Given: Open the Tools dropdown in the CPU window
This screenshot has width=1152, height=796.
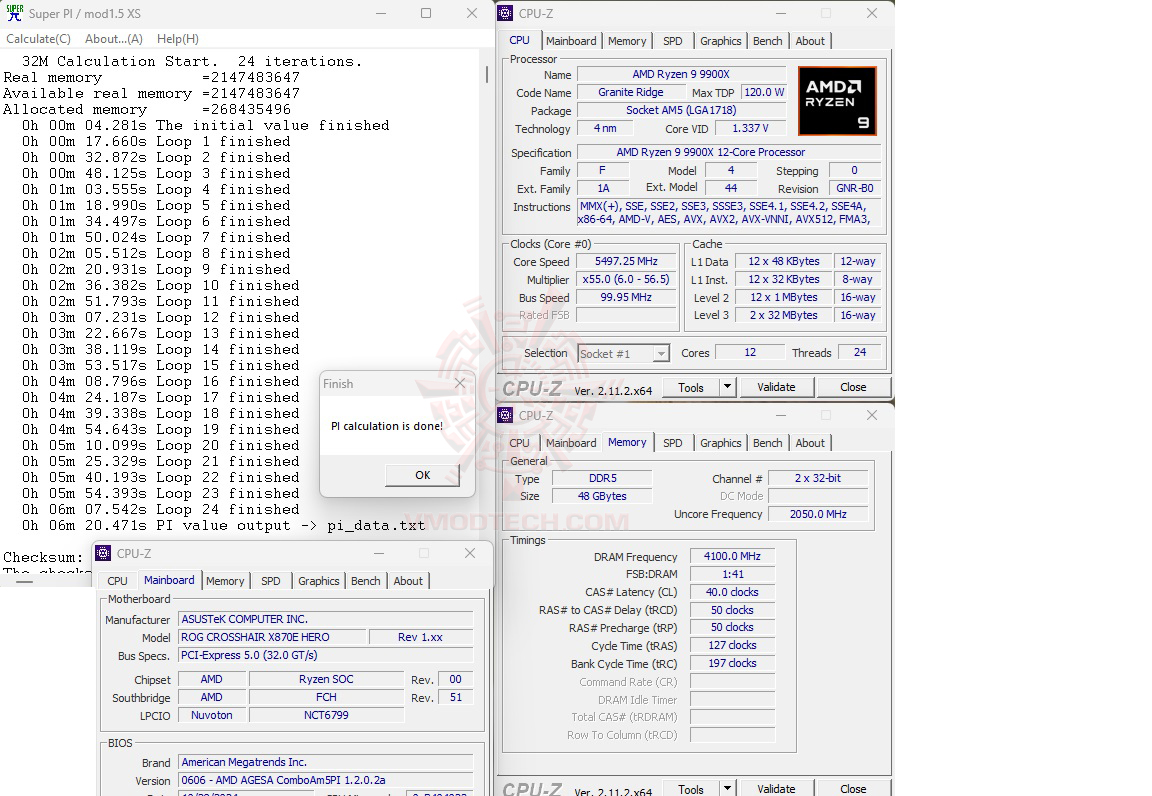Looking at the screenshot, I should [727, 387].
